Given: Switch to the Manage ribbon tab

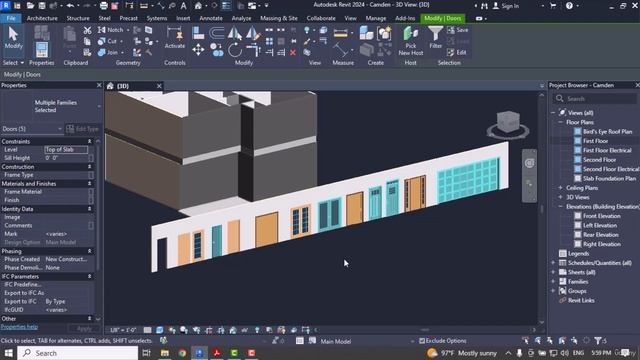Looking at the screenshot, I should click(376, 18).
